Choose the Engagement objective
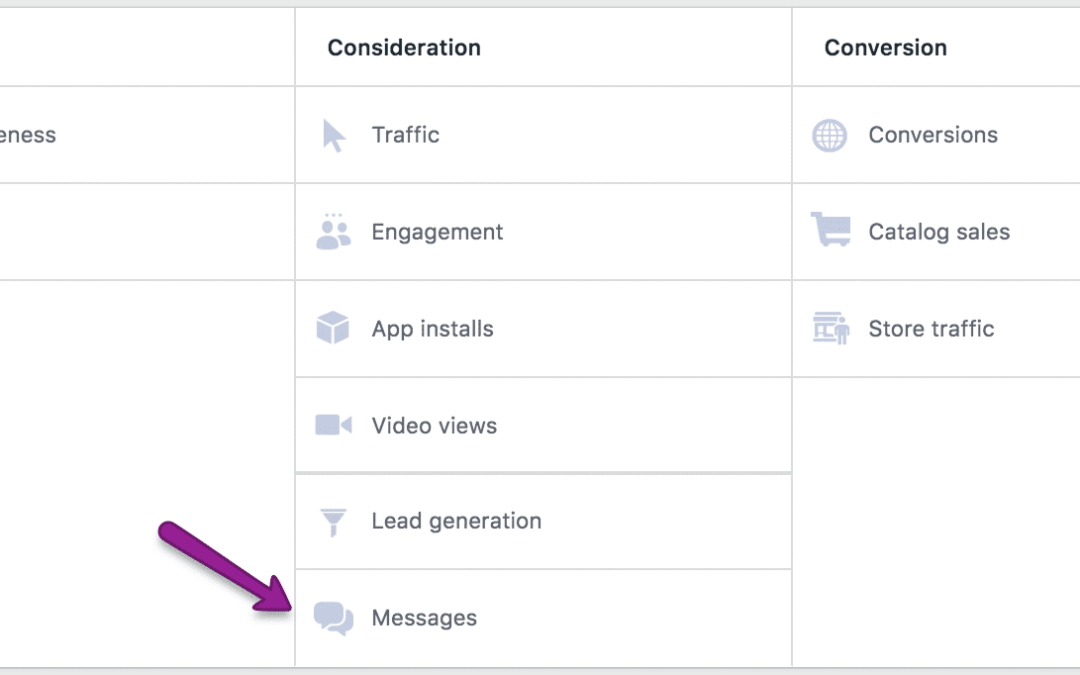Screen dimensions: 1080x675 (x=437, y=232)
